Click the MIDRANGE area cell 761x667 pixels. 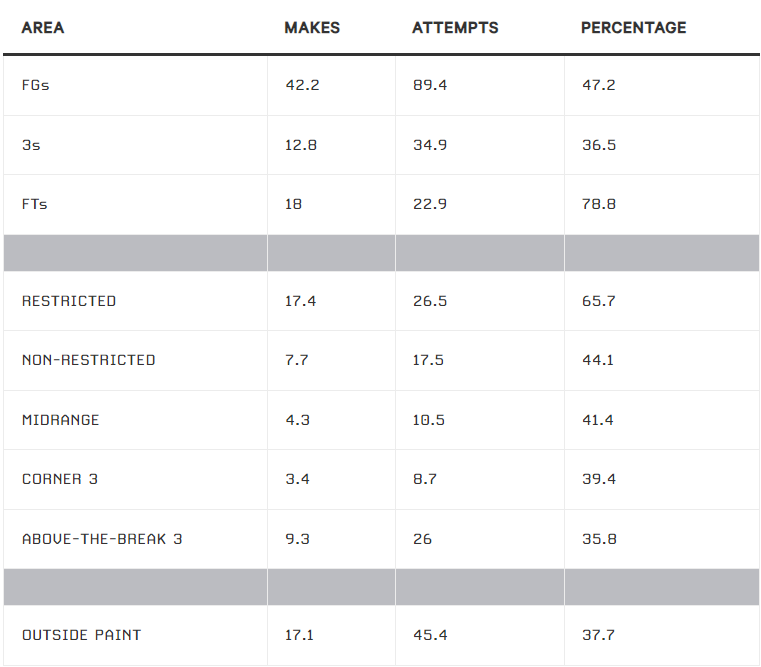click(61, 420)
